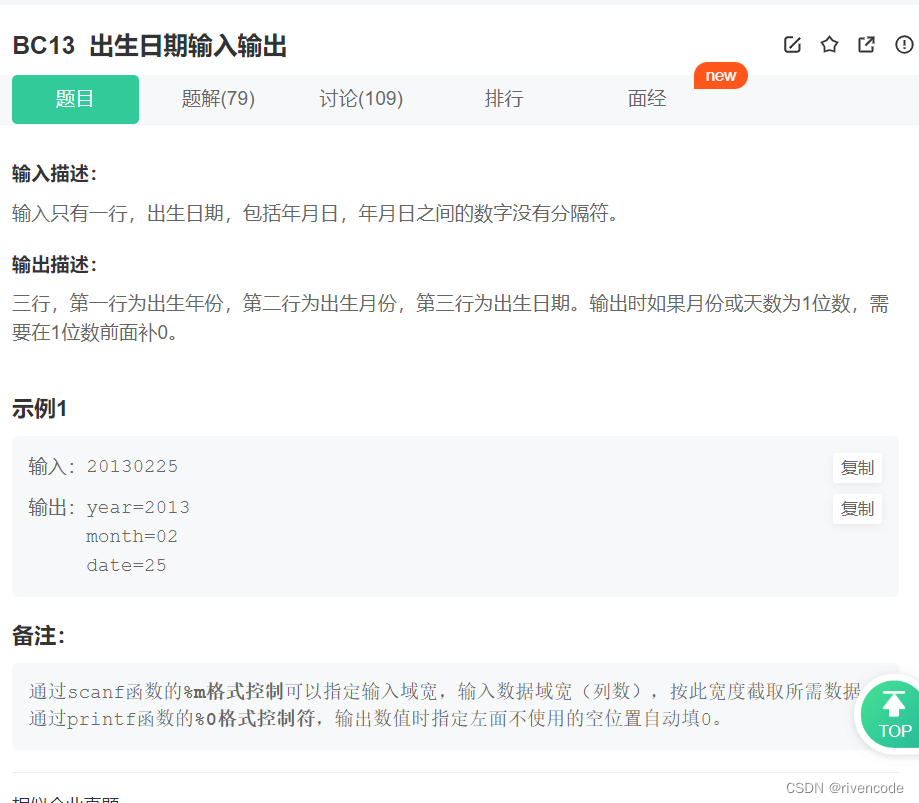Click the bold %0格式控制符 text
919x803 pixels.
[254, 719]
